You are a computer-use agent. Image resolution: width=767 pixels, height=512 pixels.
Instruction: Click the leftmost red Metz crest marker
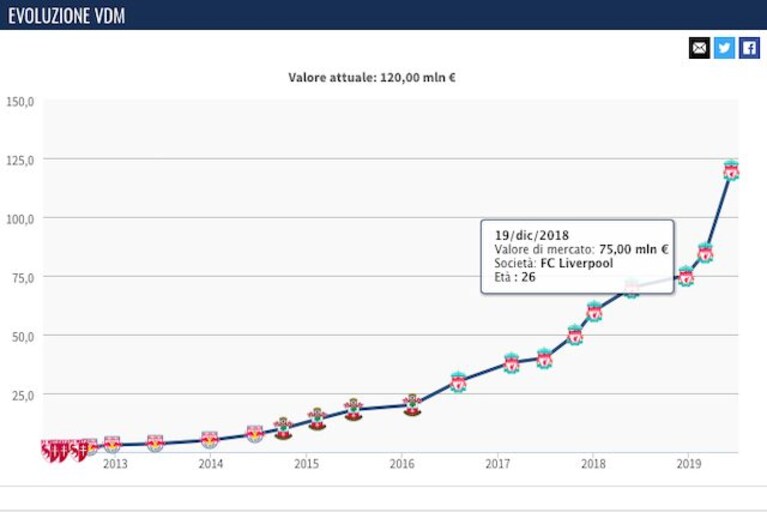pos(50,451)
